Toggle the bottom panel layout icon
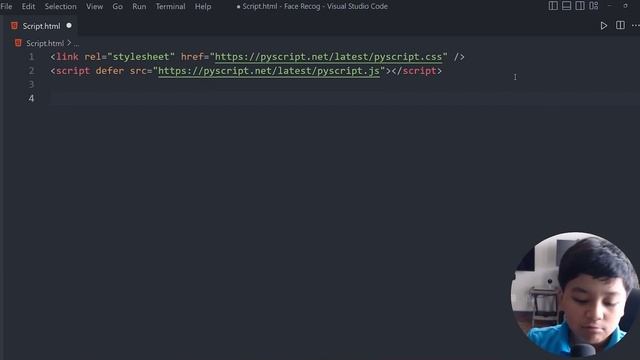Screen dimensions: 640x360 (x=567, y=6)
